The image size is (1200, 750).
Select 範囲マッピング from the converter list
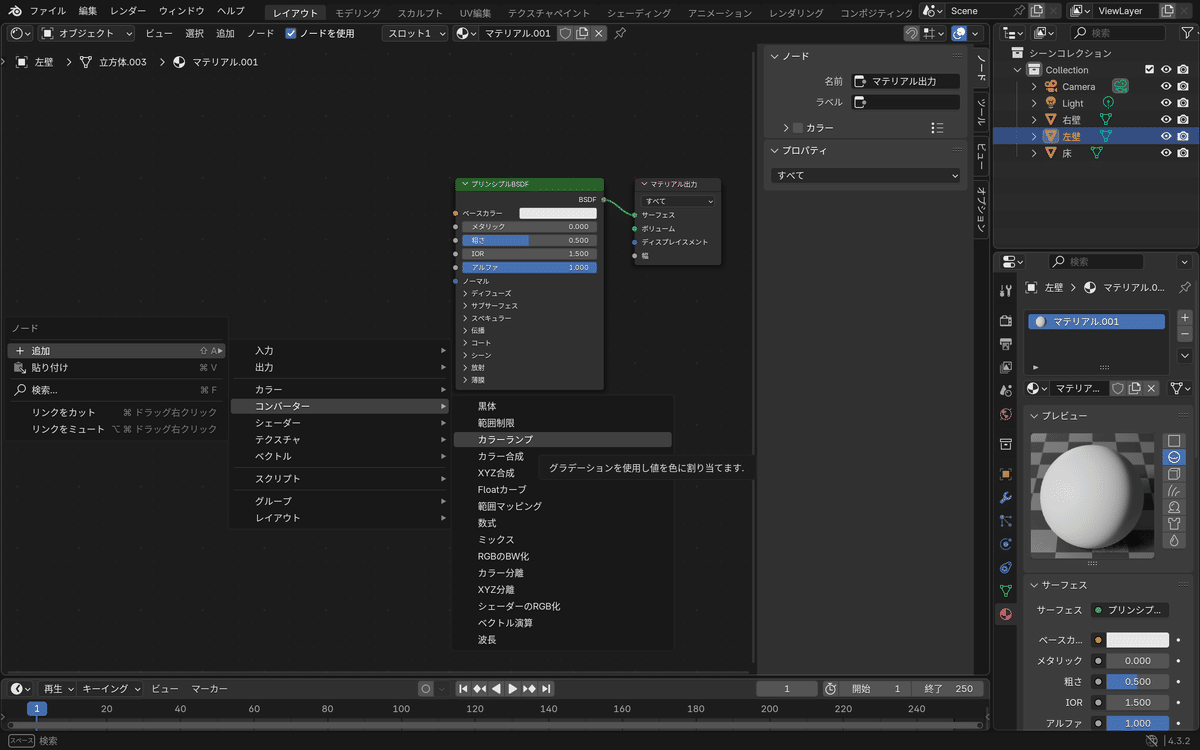click(563, 506)
